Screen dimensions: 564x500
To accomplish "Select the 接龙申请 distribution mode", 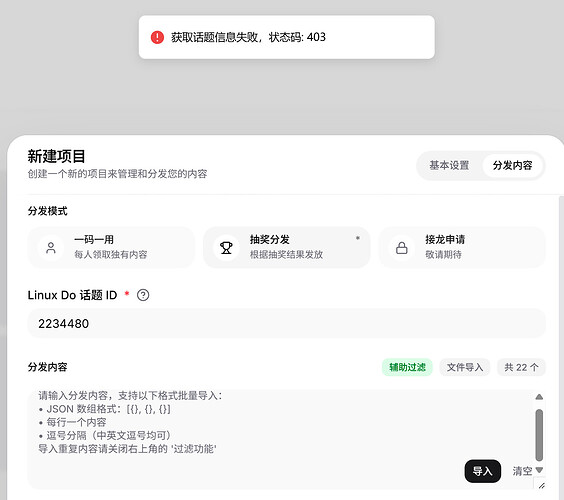I will (x=462, y=247).
